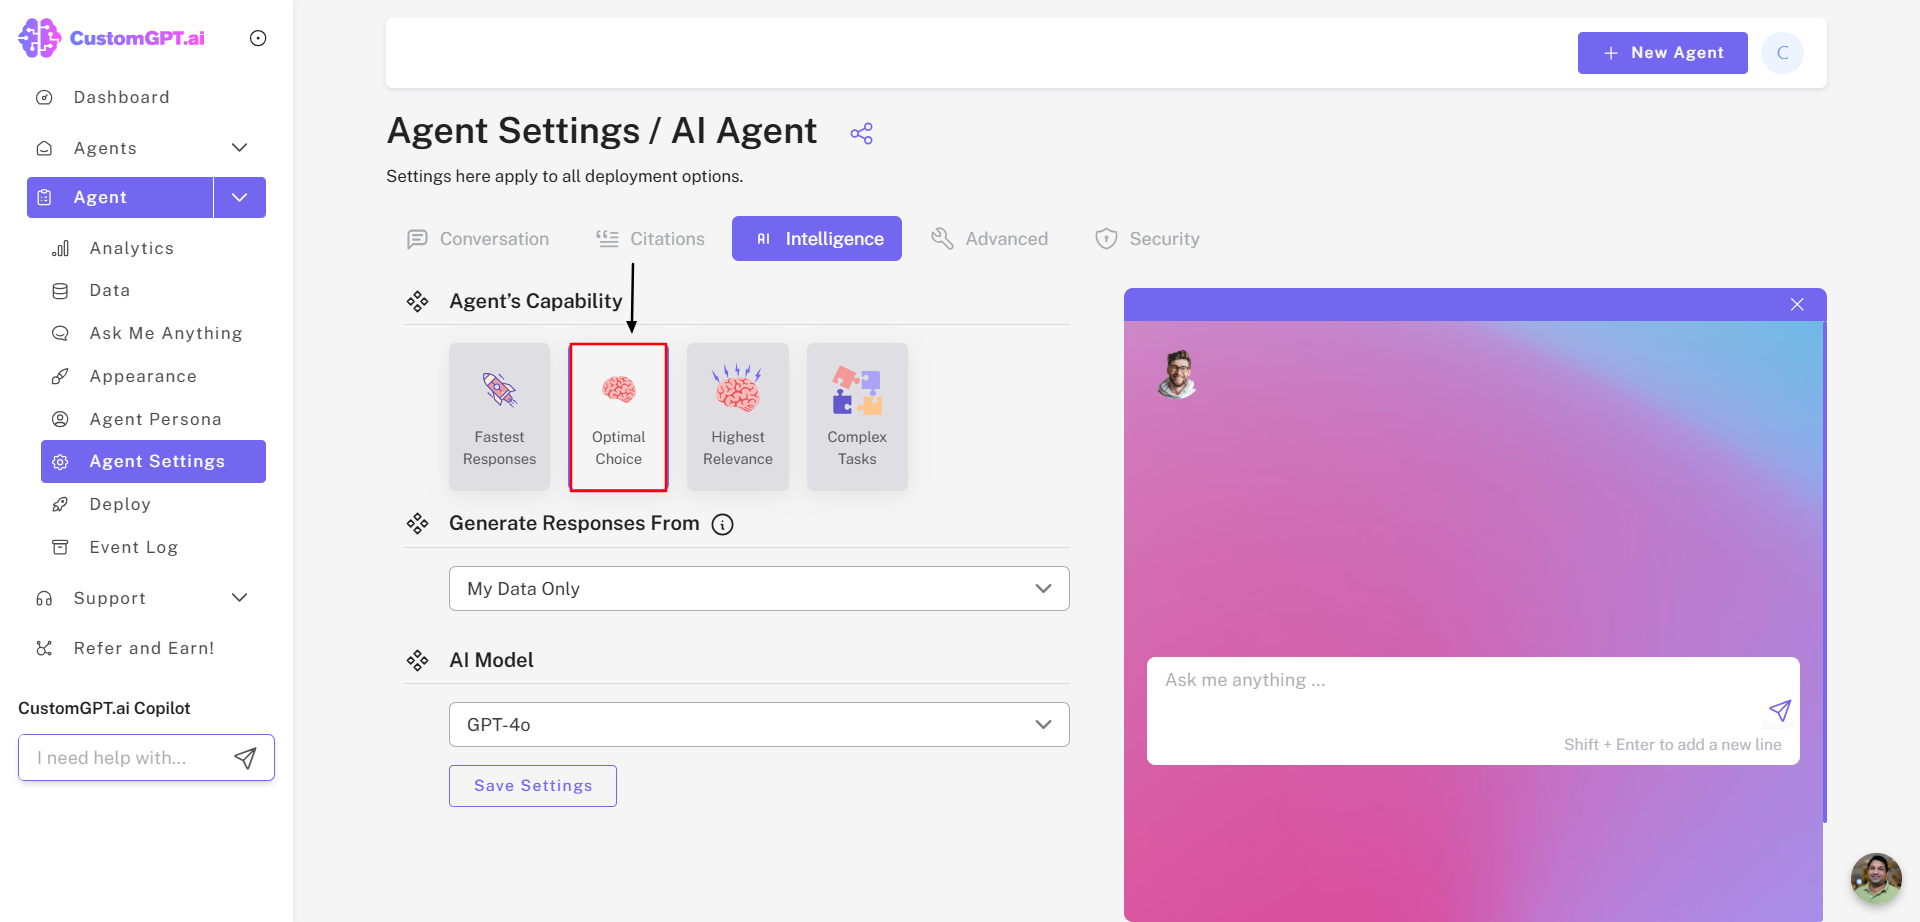Open Ask Me Anything
The image size is (1920, 922).
pos(165,333)
